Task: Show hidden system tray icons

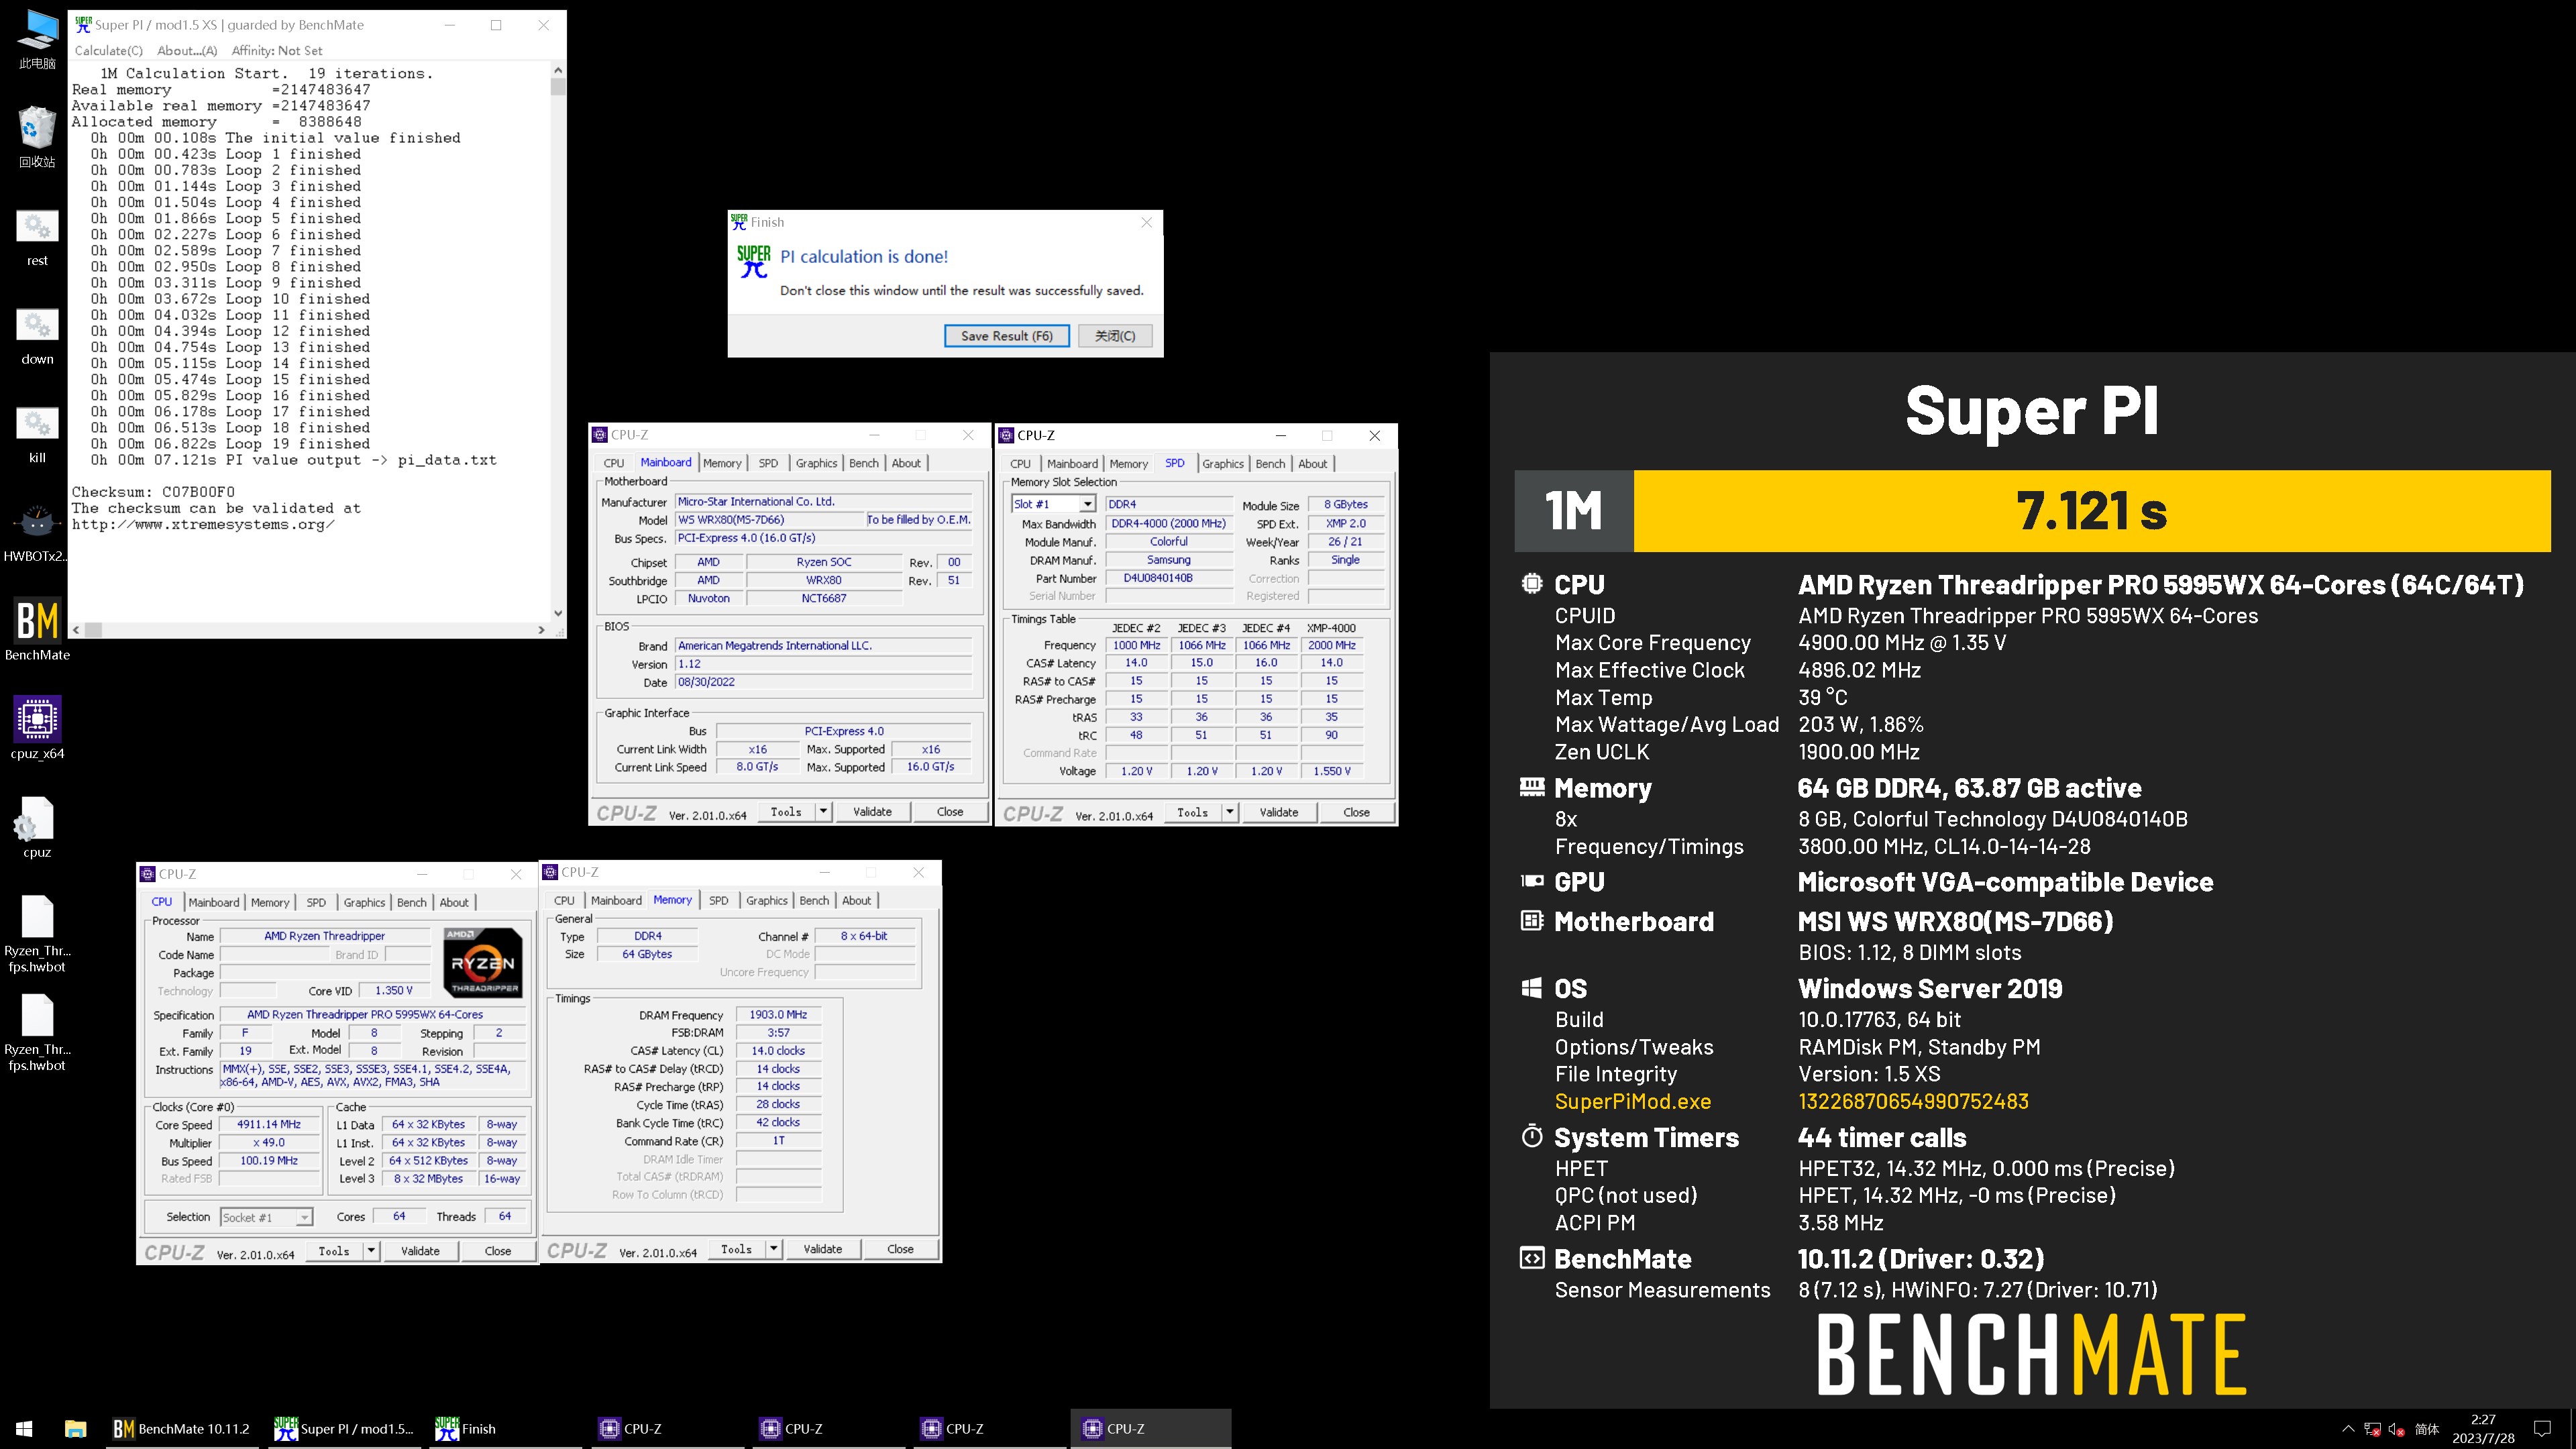Action: (x=2348, y=1429)
